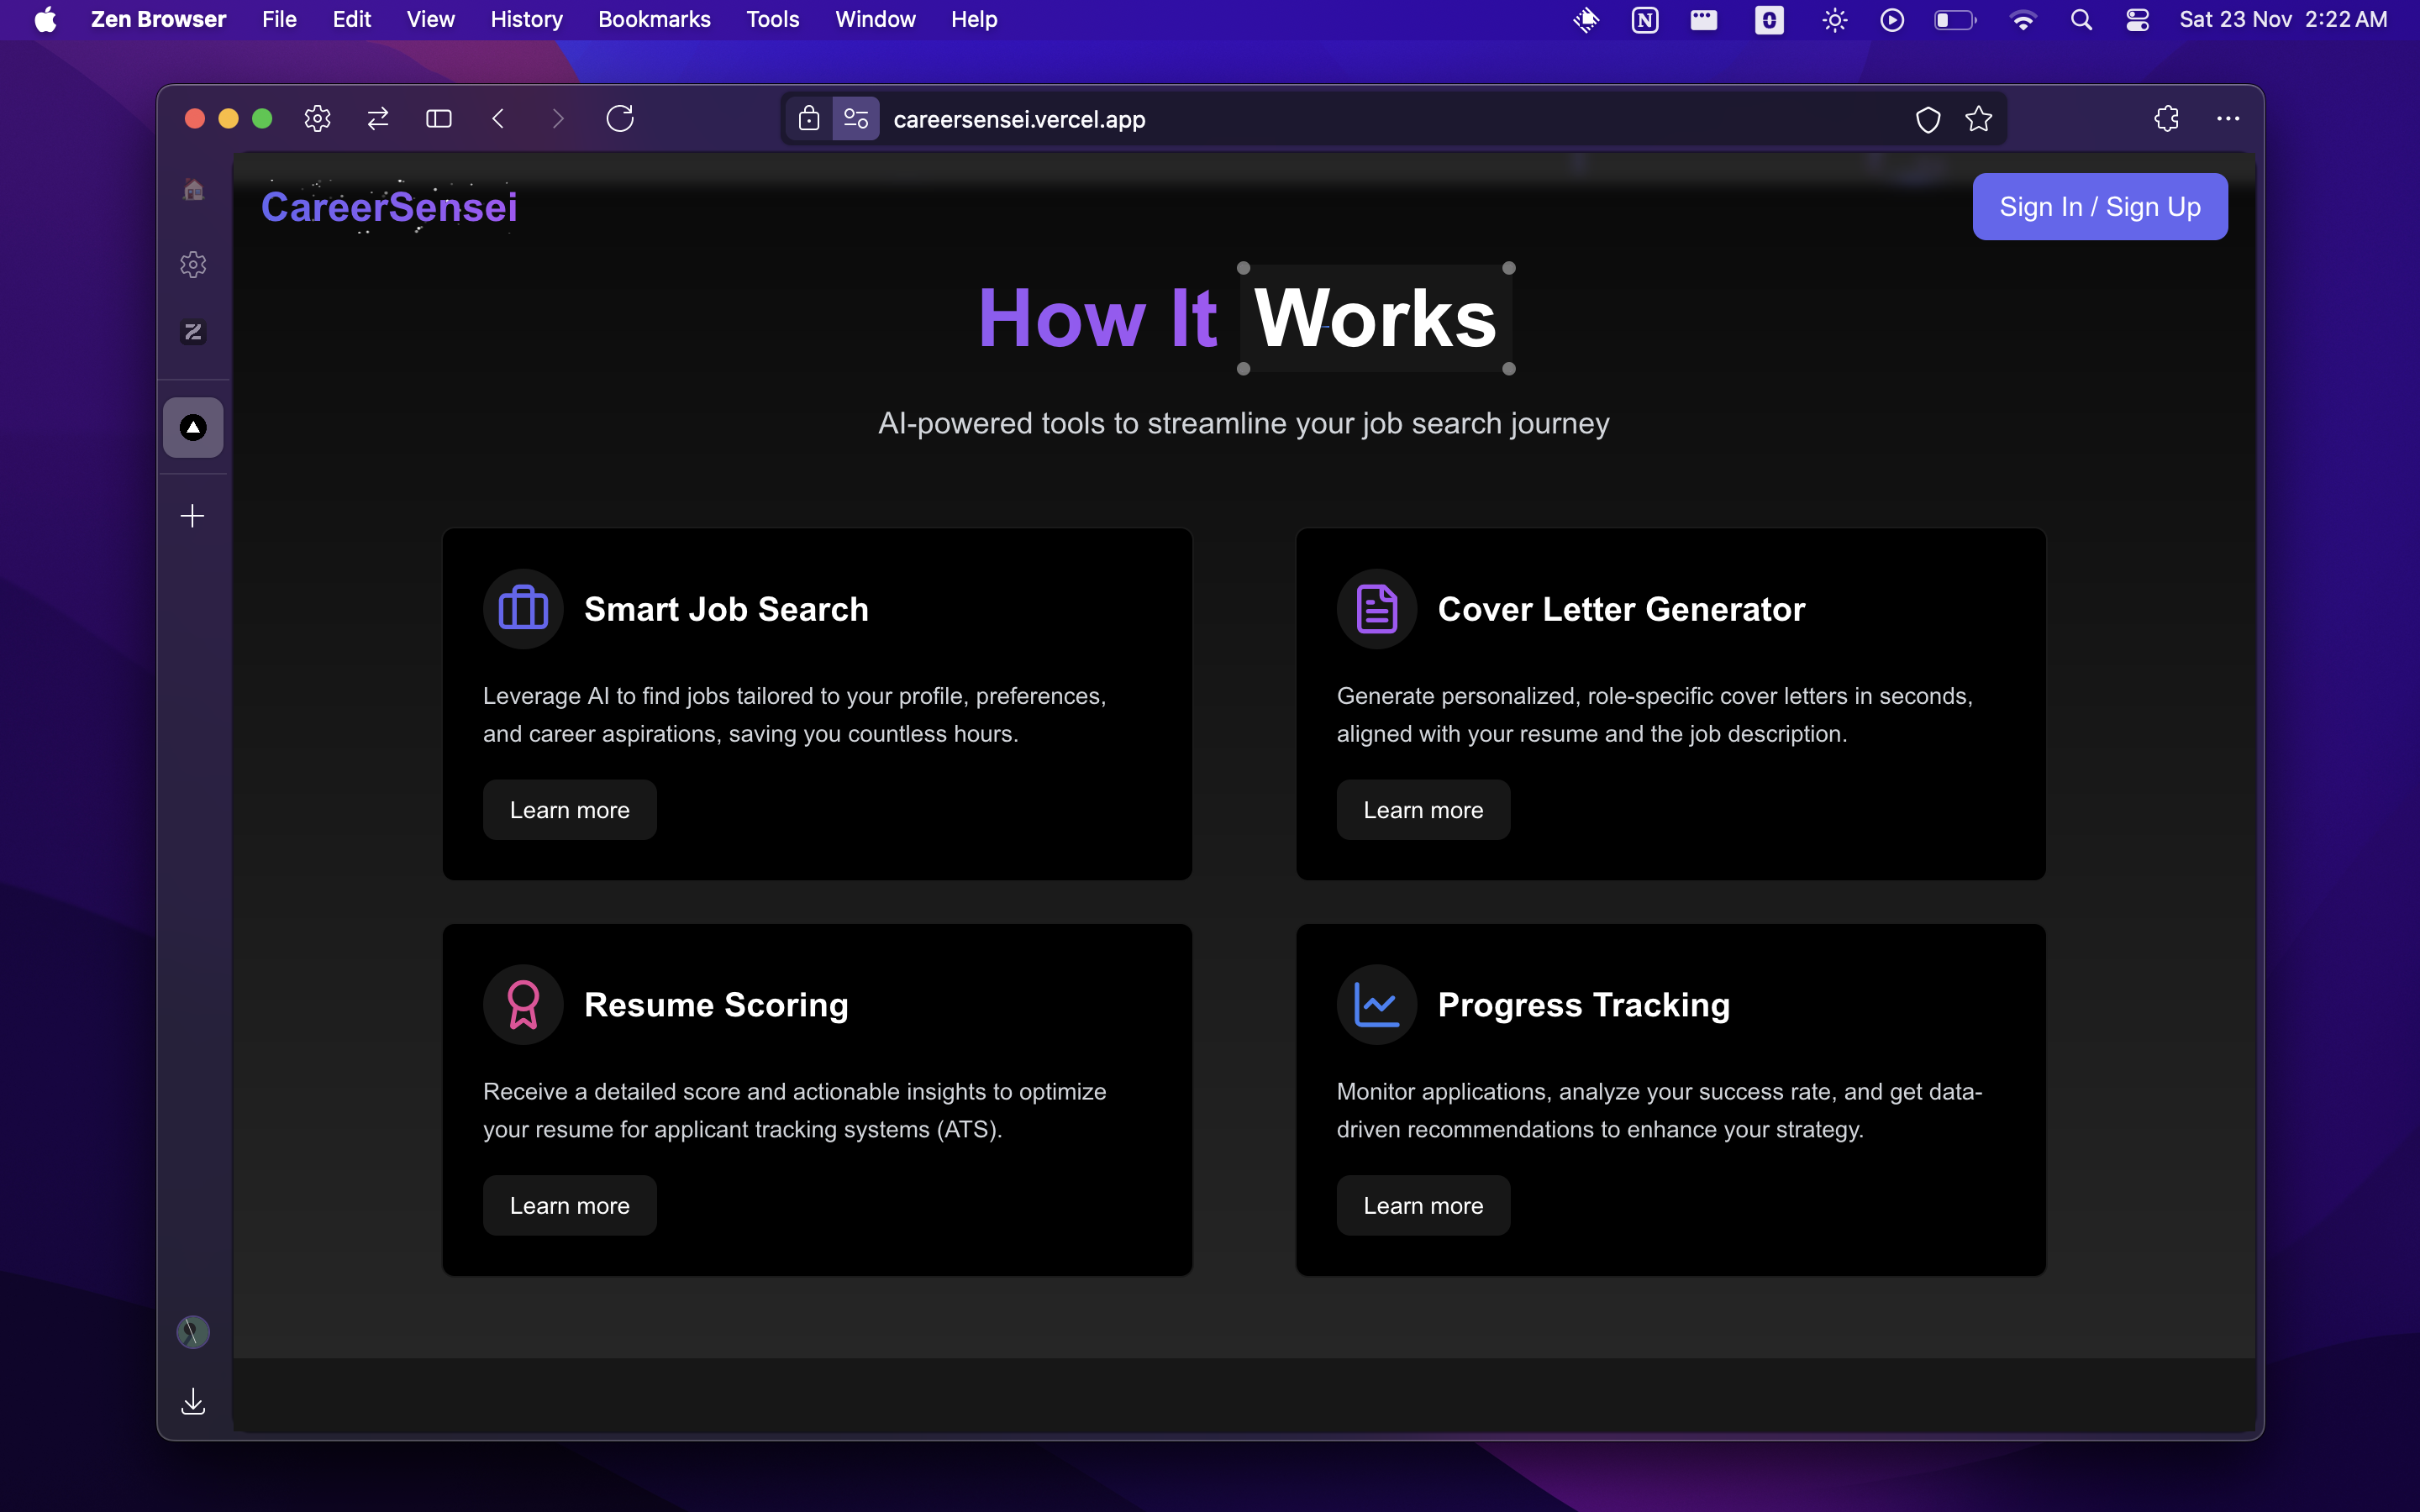Click the Sign In / Sign Up button
The image size is (2420, 1512).
[2099, 207]
